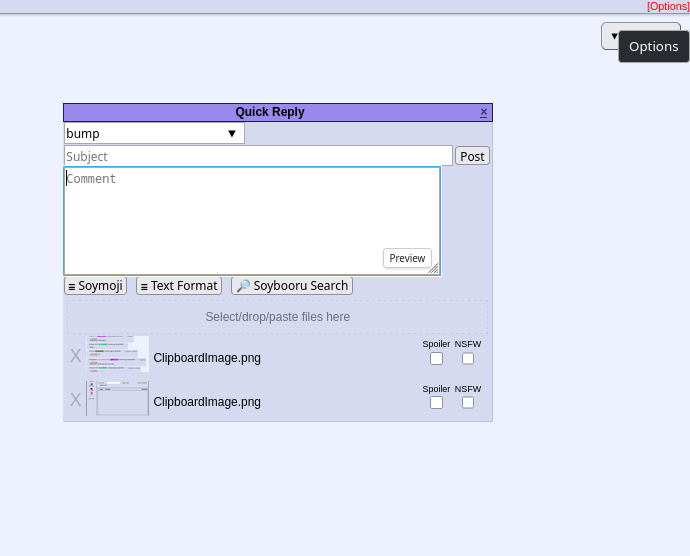Image resolution: width=690 pixels, height=556 pixels.
Task: Click the Preview button
Action: tap(407, 258)
